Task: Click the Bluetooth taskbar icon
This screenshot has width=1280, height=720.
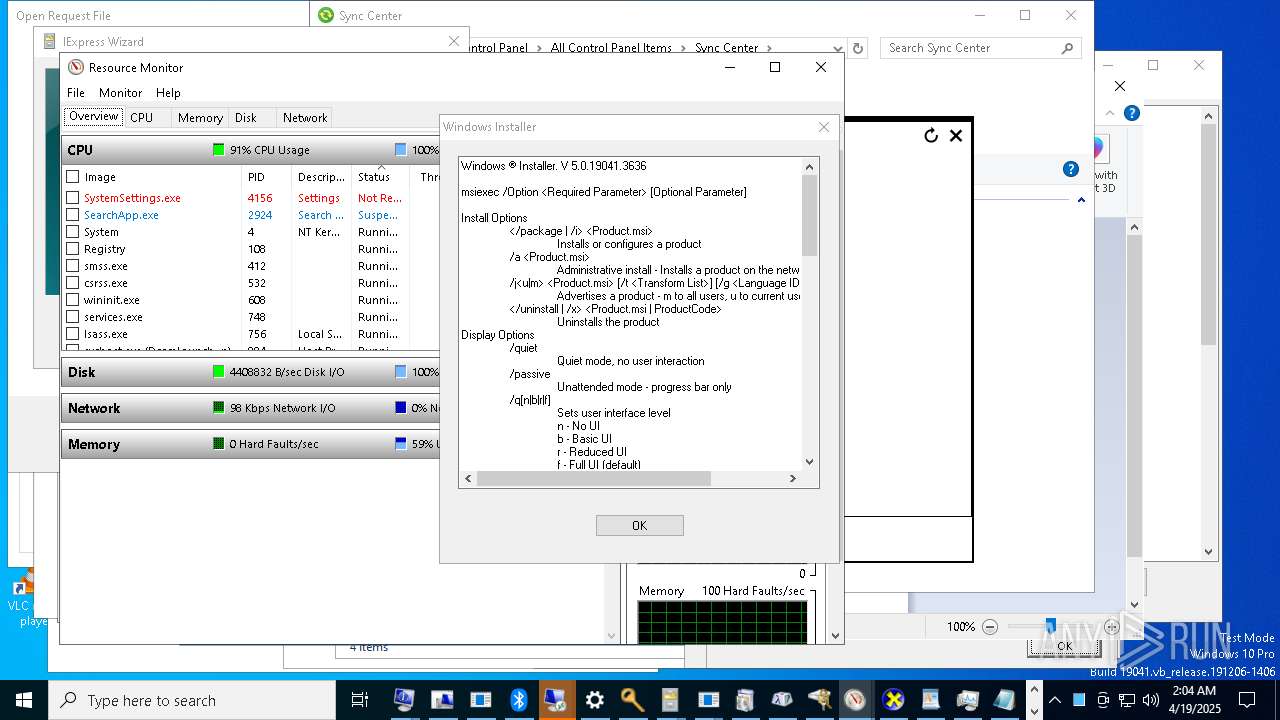Action: tap(518, 700)
